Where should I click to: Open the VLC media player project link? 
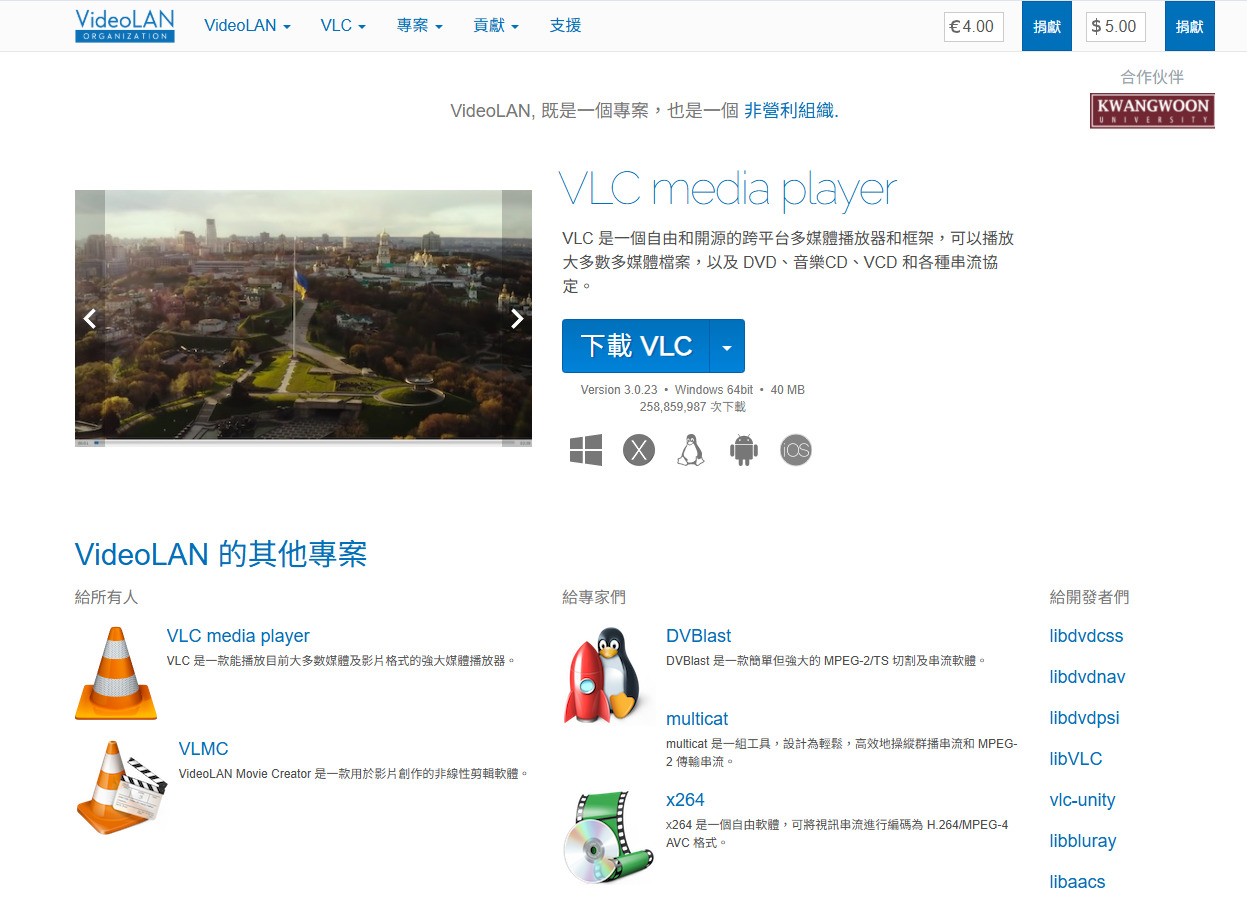[238, 636]
